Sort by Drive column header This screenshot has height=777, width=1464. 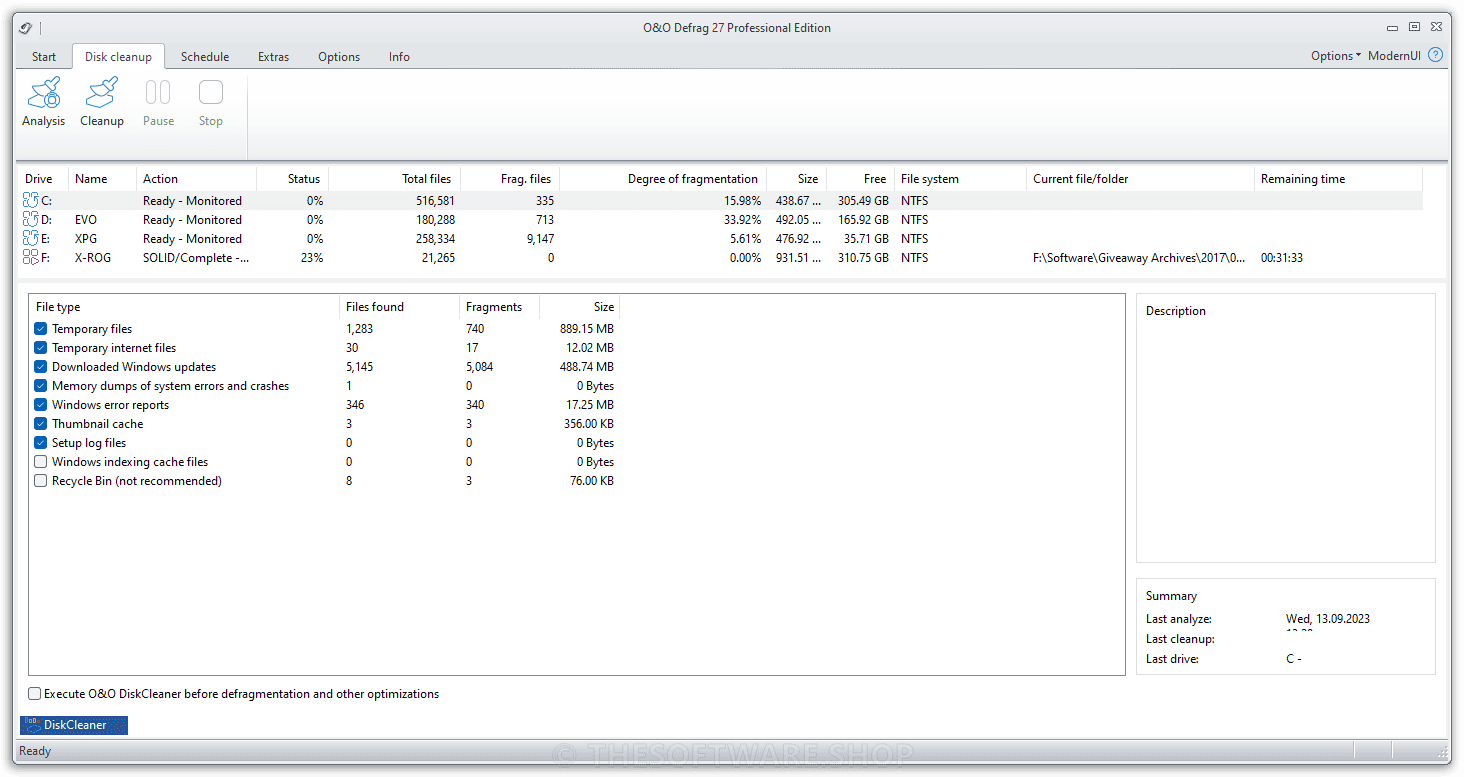[x=43, y=179]
